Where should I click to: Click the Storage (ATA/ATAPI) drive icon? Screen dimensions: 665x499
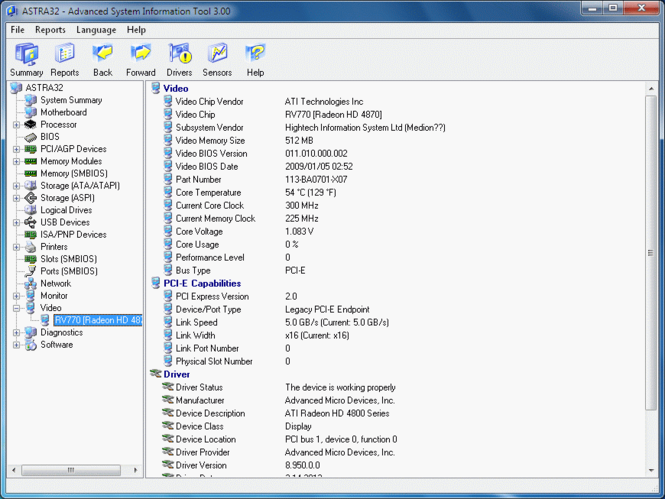[31, 186]
